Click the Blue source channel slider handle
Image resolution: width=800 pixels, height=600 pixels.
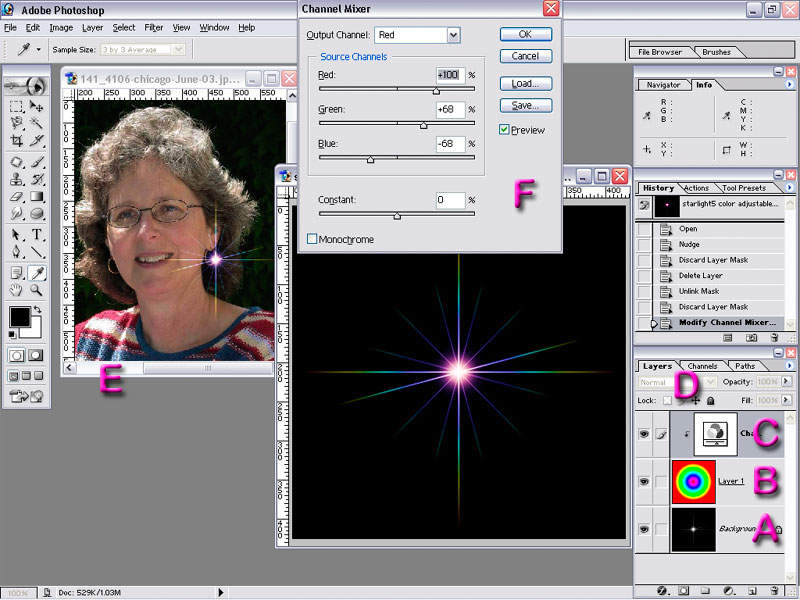tap(370, 160)
